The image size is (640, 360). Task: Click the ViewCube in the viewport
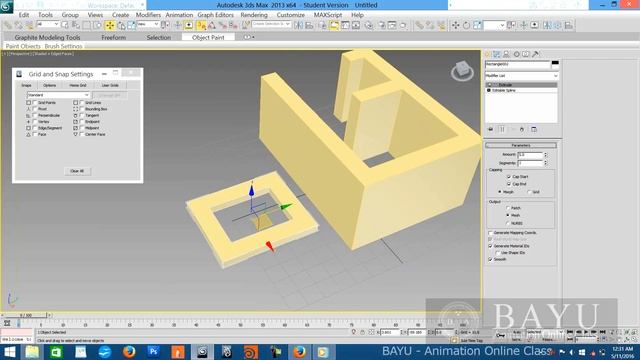462,71
